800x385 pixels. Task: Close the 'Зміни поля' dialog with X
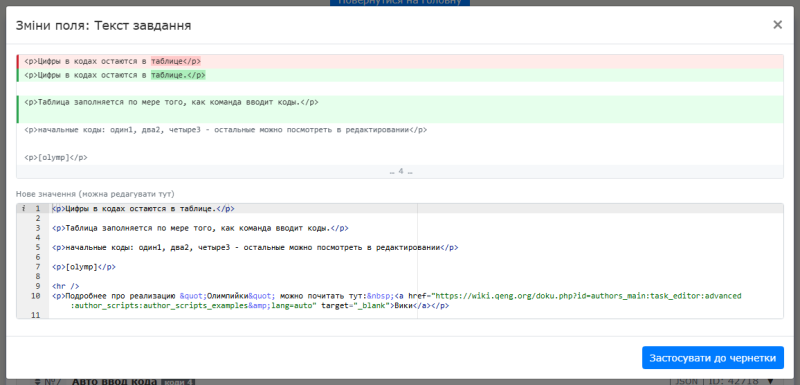(777, 24)
